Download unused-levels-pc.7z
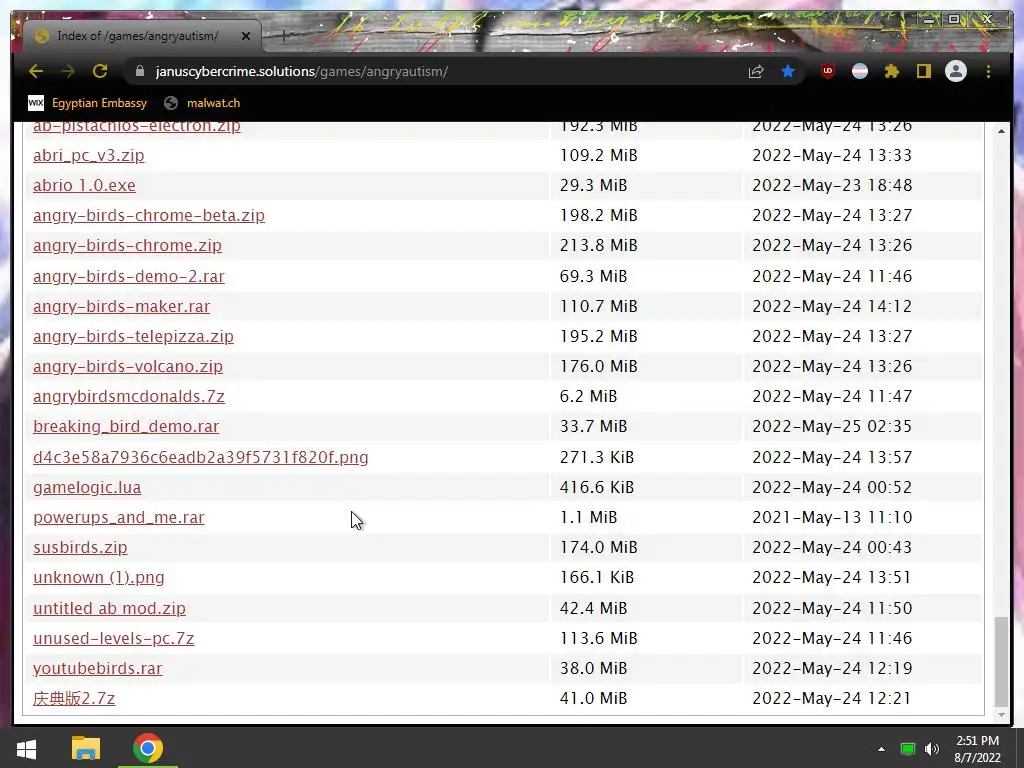The width and height of the screenshot is (1024, 768). 114,638
